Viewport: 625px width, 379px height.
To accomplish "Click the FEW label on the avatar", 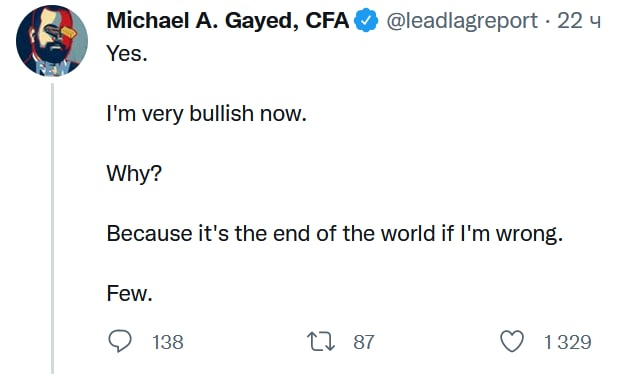I will tap(52, 67).
